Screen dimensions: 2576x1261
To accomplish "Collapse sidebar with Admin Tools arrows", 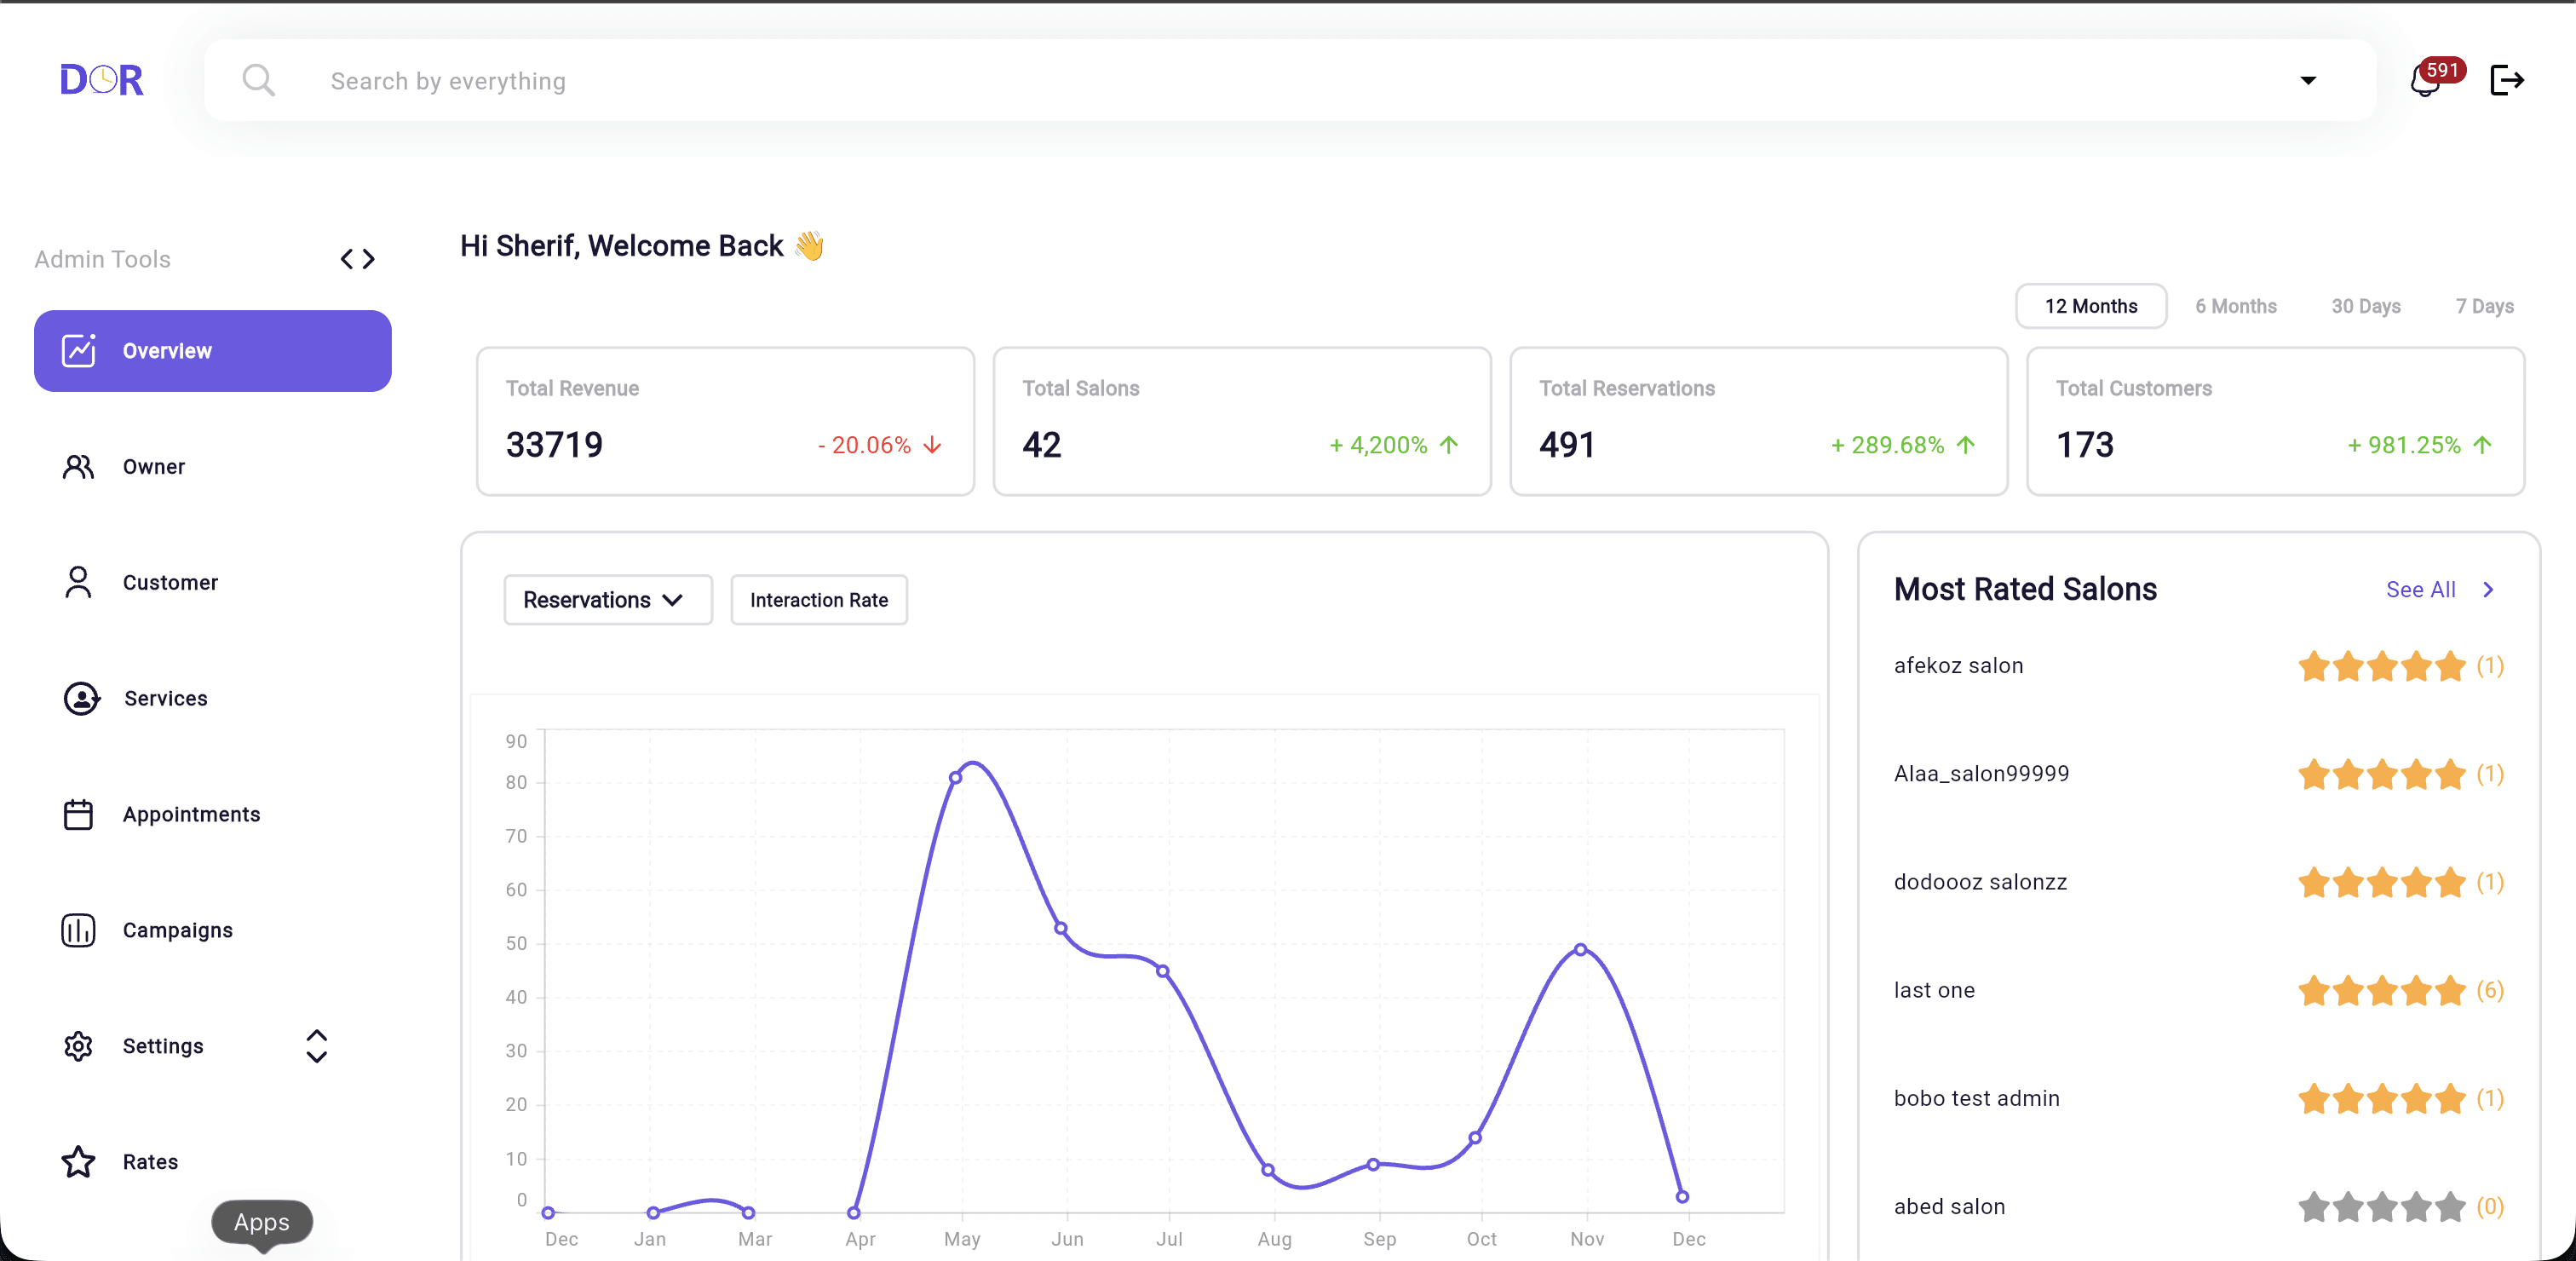I will [357, 259].
